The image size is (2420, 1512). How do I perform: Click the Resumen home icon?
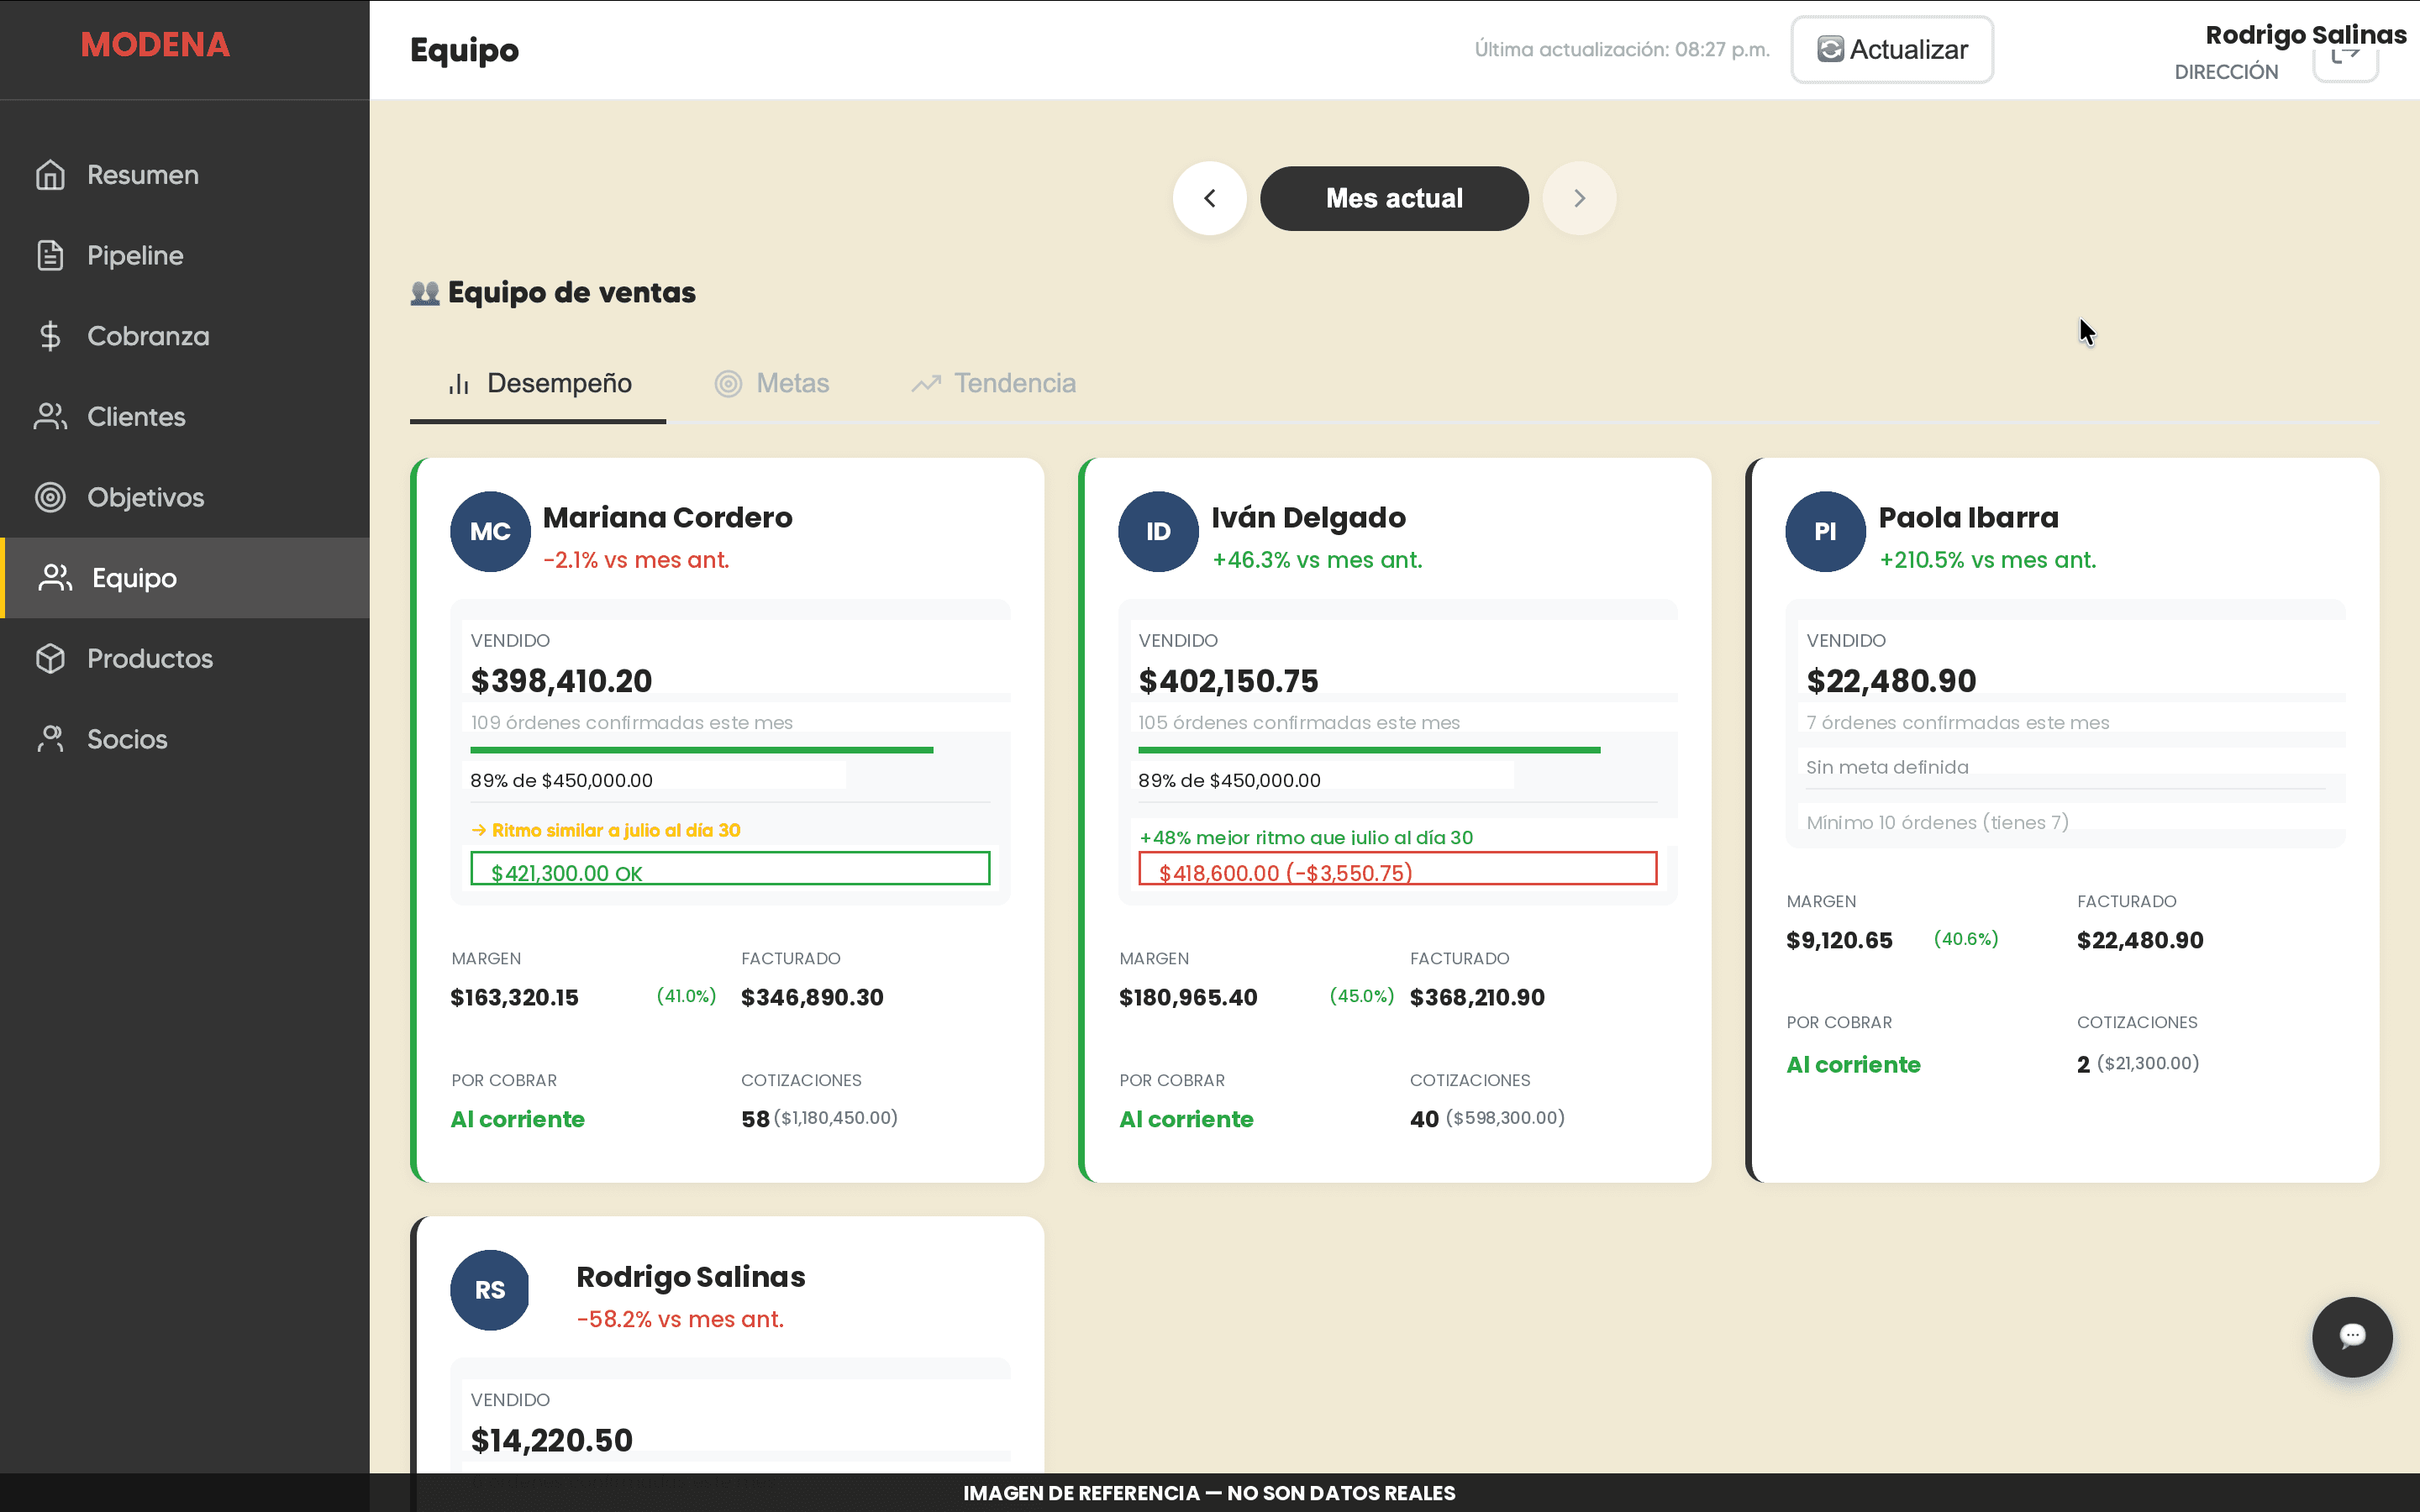[50, 175]
